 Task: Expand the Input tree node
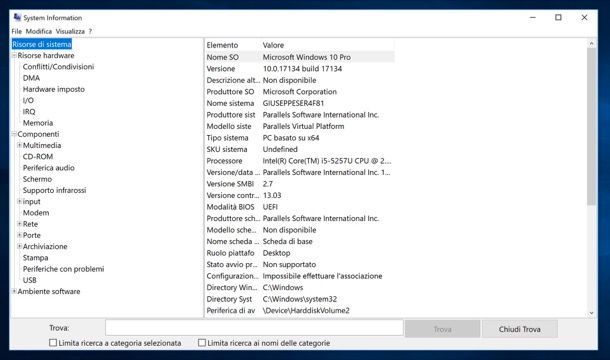click(19, 202)
